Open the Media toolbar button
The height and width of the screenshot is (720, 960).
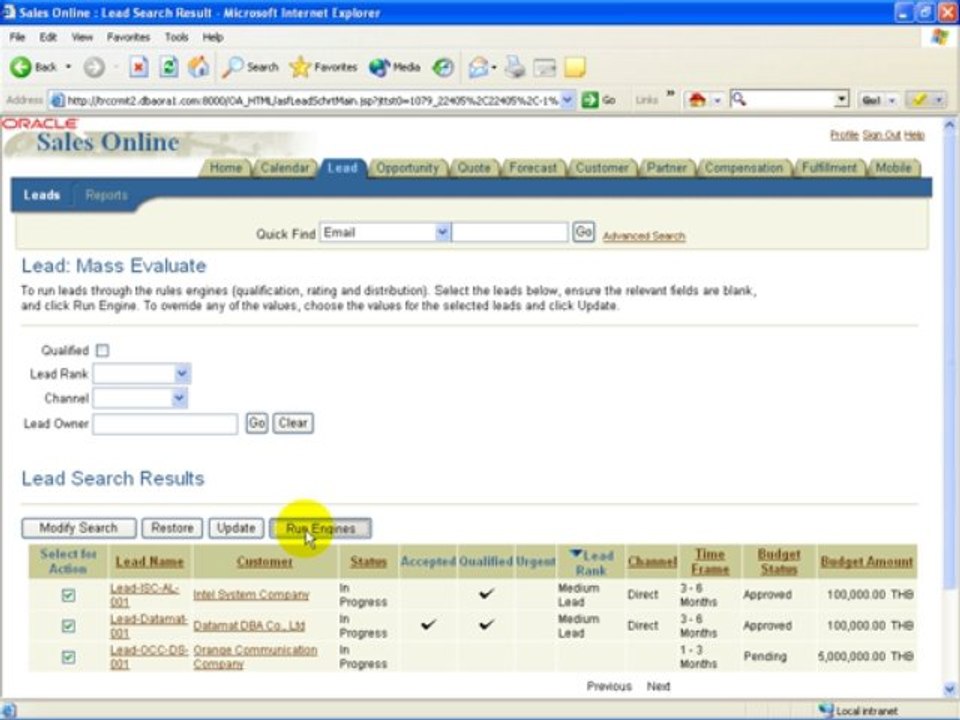pos(394,67)
